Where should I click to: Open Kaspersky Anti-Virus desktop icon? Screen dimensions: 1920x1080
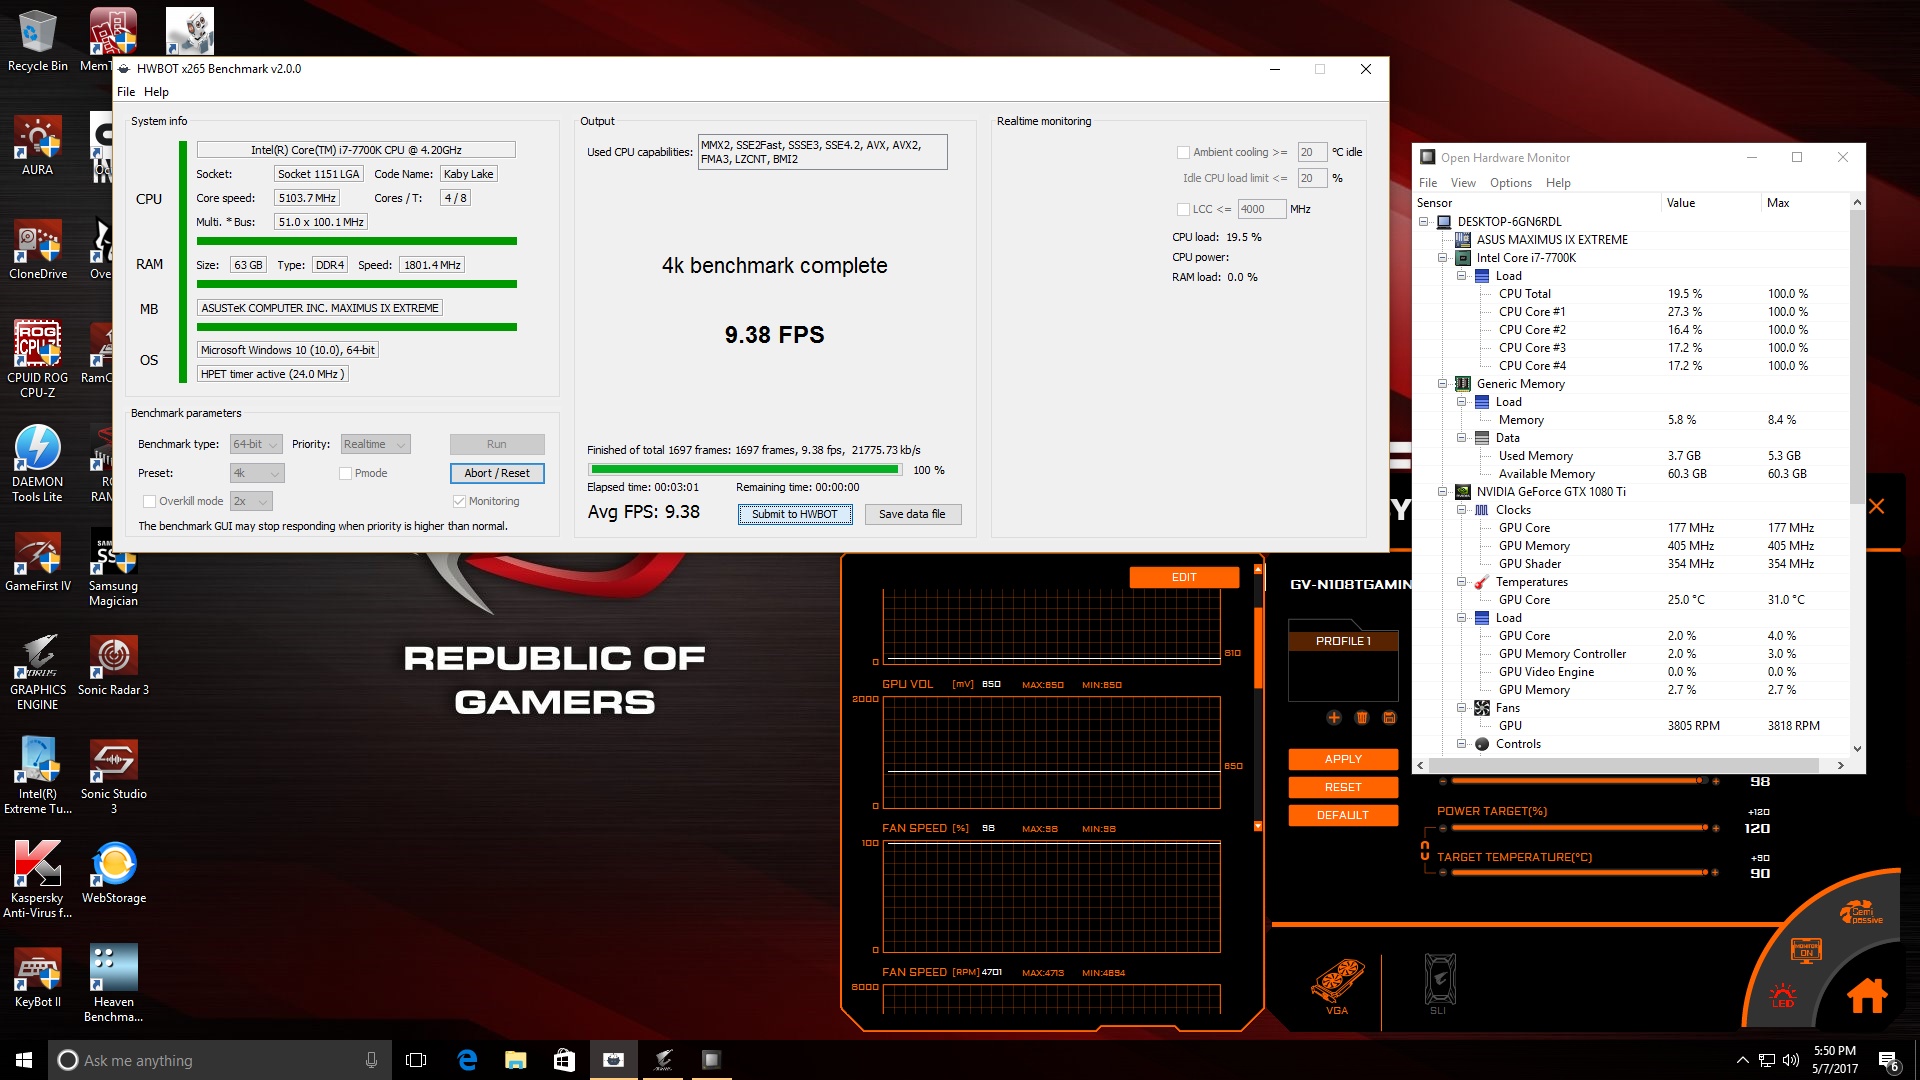click(38, 879)
